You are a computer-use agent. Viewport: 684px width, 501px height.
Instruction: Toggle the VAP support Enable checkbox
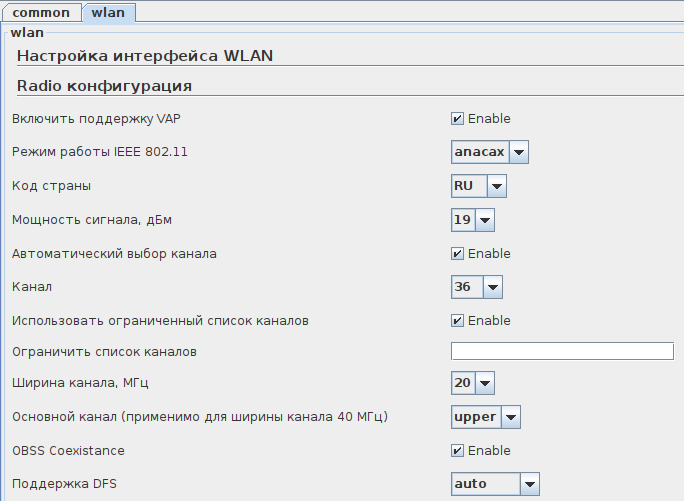pyautogui.click(x=457, y=119)
